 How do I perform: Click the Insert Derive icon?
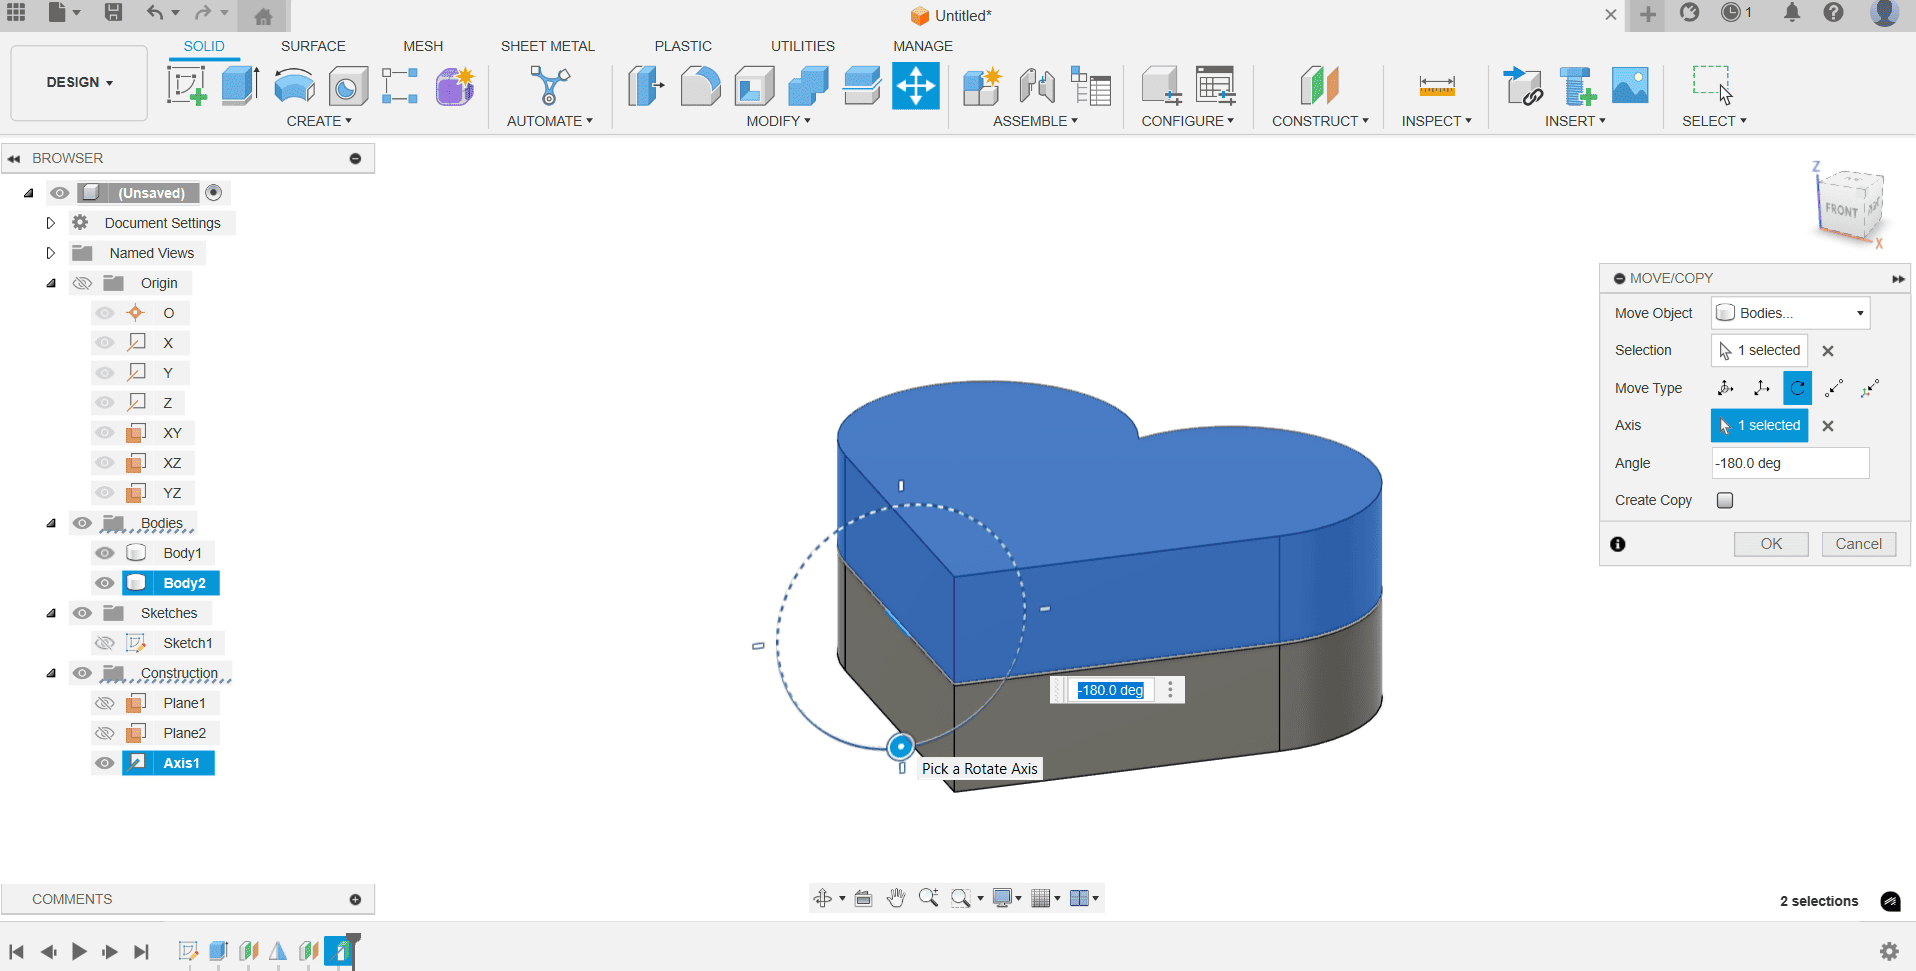(1523, 86)
